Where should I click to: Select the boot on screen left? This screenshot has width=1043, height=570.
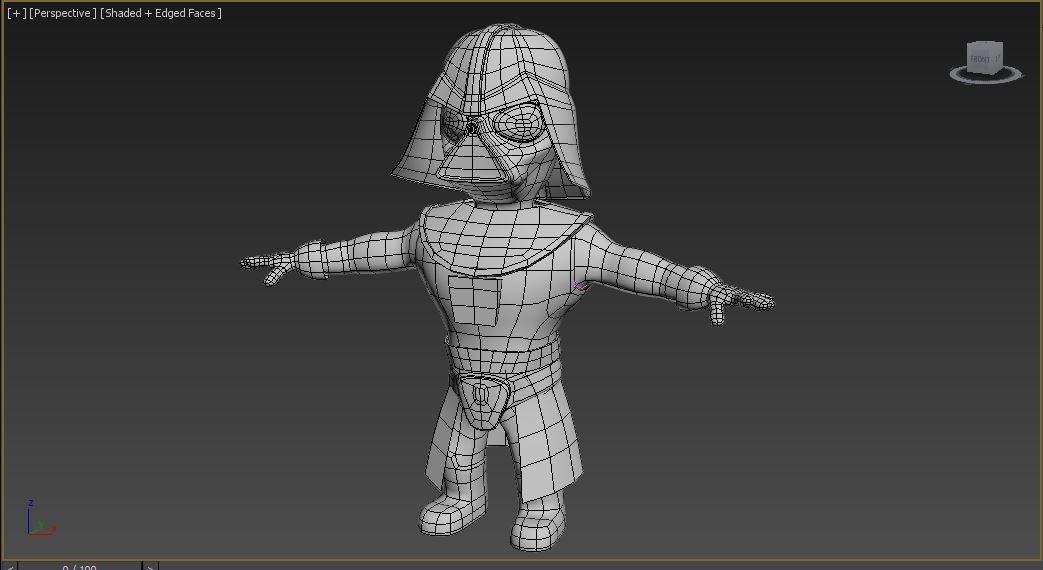coord(446,513)
